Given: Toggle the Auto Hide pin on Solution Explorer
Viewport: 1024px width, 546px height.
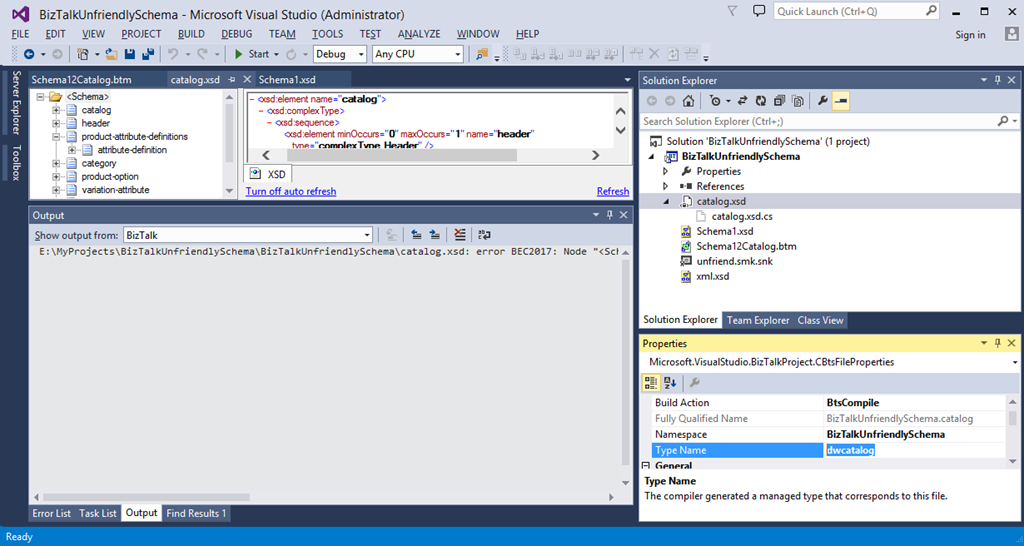Looking at the screenshot, I should tap(997, 80).
